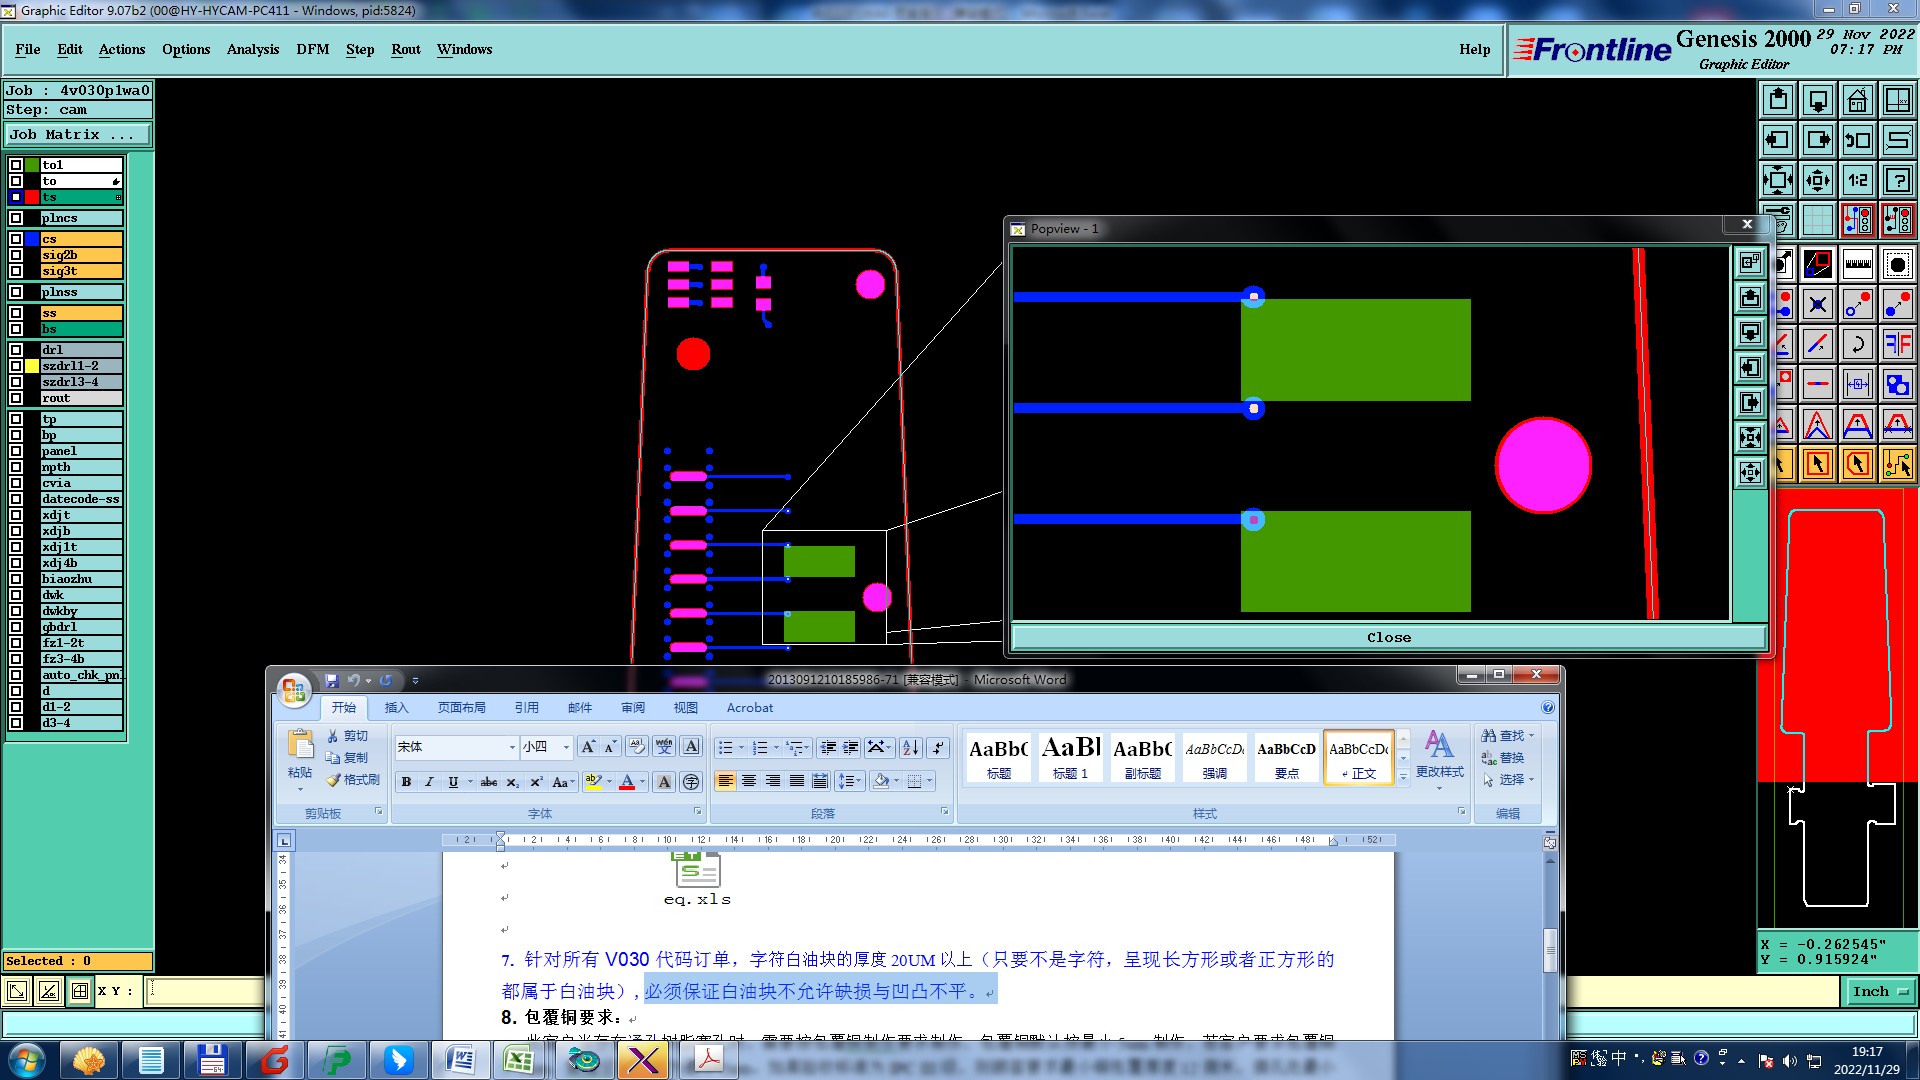1920x1080 pixels.
Task: Click the rotate arrow tool icon
Action: [x=1857, y=344]
